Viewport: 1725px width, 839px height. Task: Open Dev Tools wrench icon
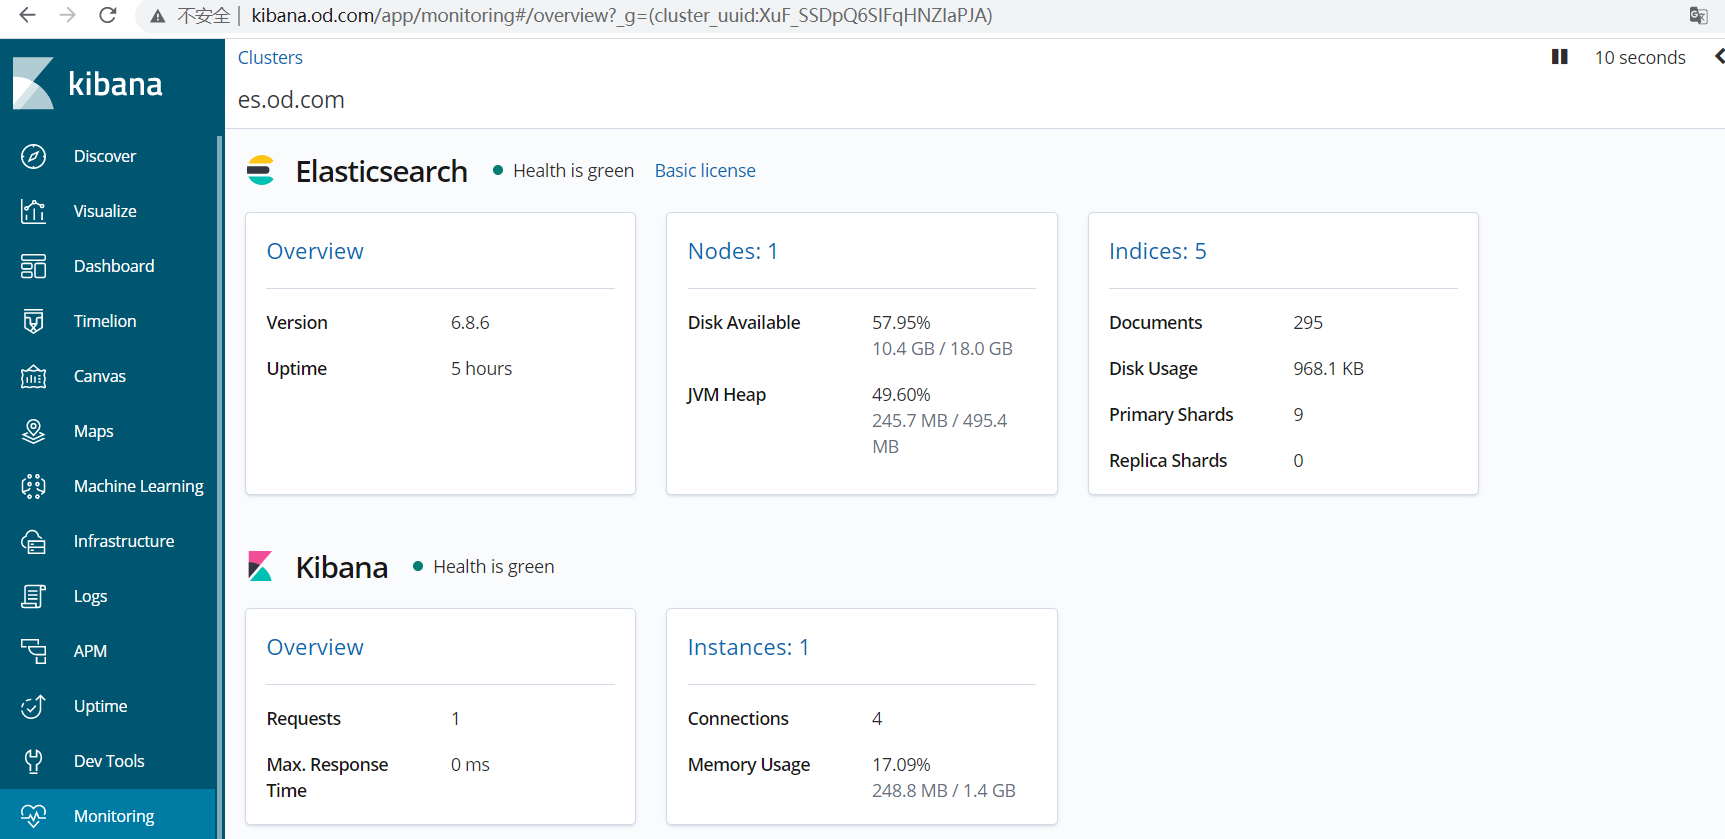[x=33, y=761]
